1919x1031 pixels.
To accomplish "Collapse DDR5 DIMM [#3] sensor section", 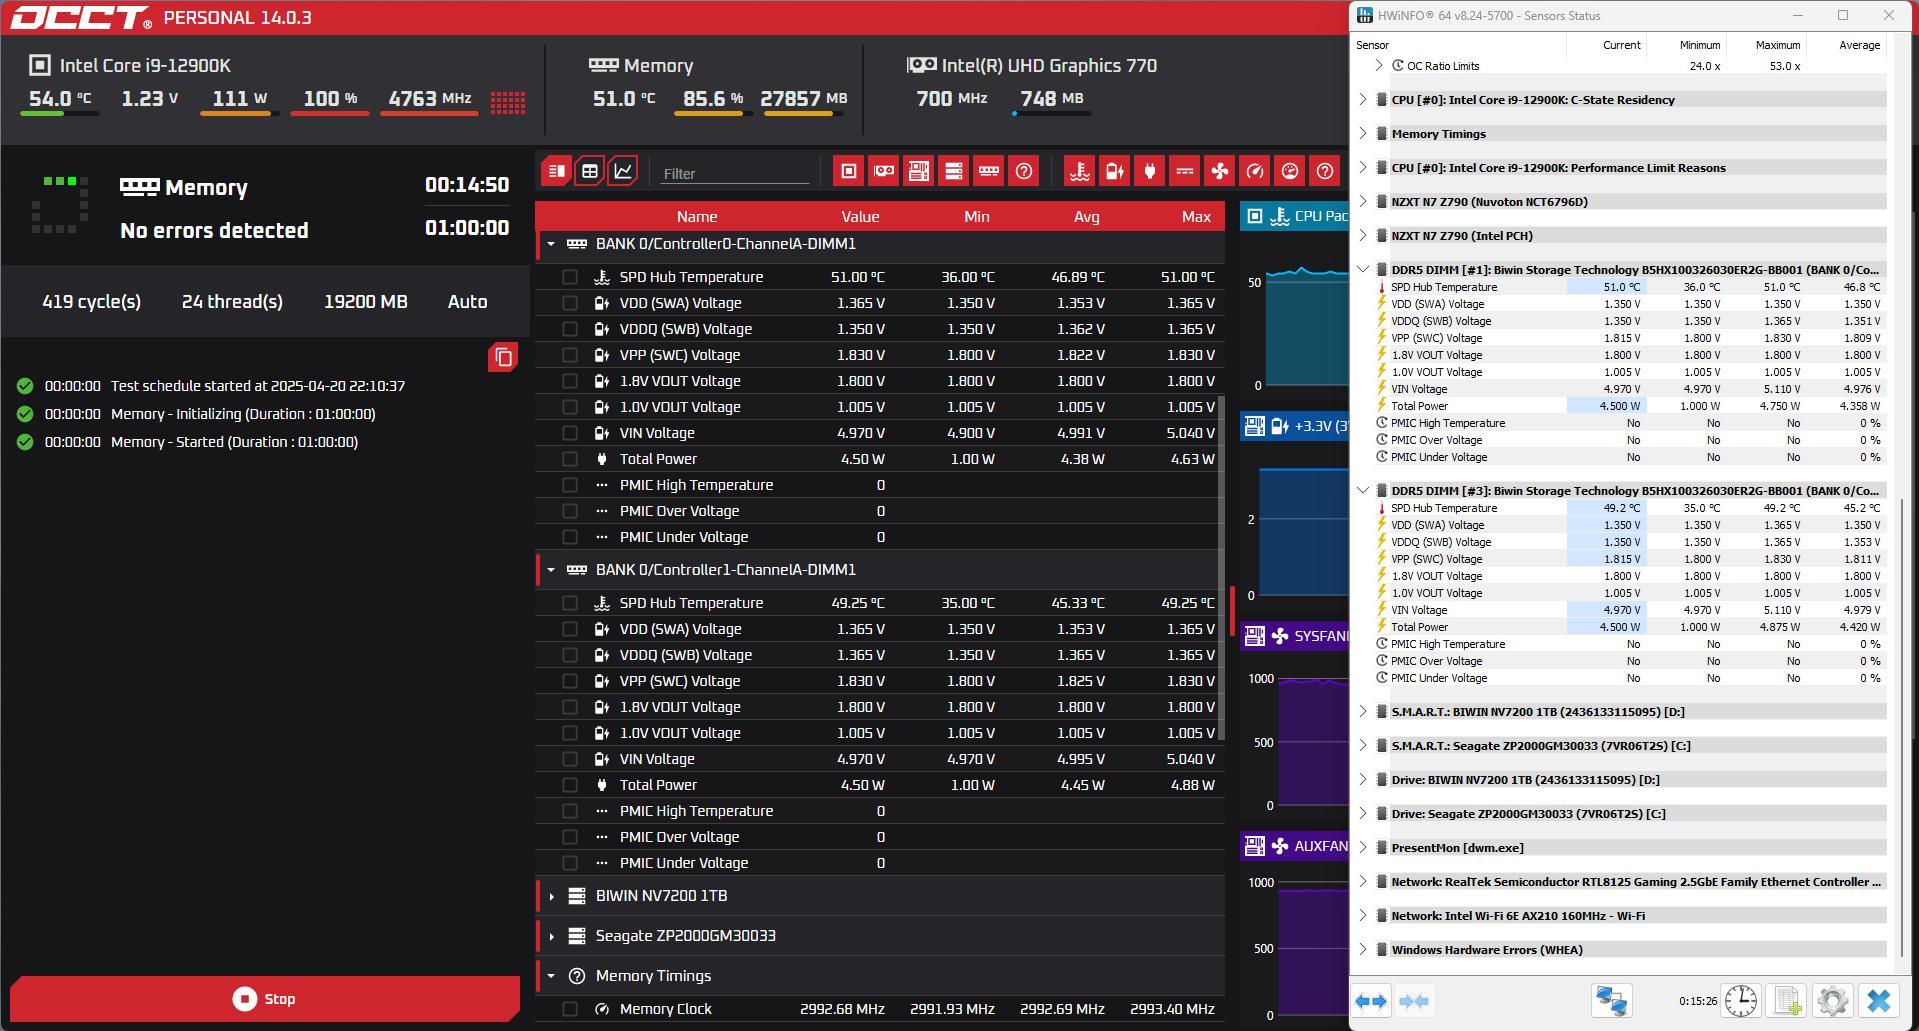I will (x=1363, y=490).
